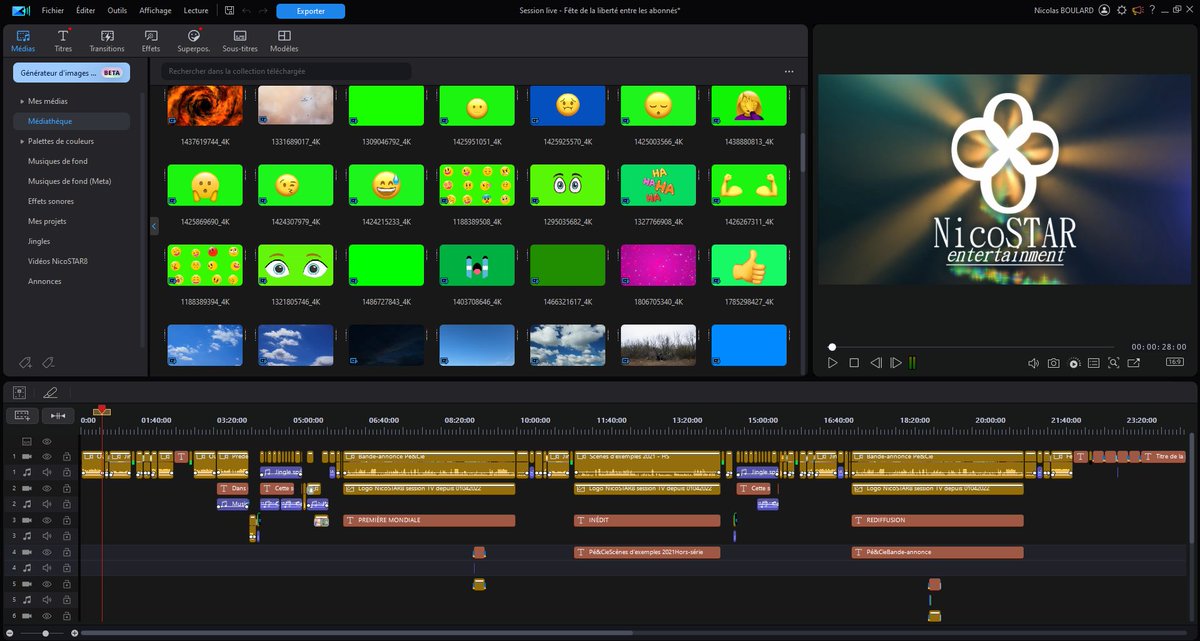The height and width of the screenshot is (641, 1200).
Task: Open the user account icon beside Nicolas BOULARD
Action: (x=1104, y=10)
